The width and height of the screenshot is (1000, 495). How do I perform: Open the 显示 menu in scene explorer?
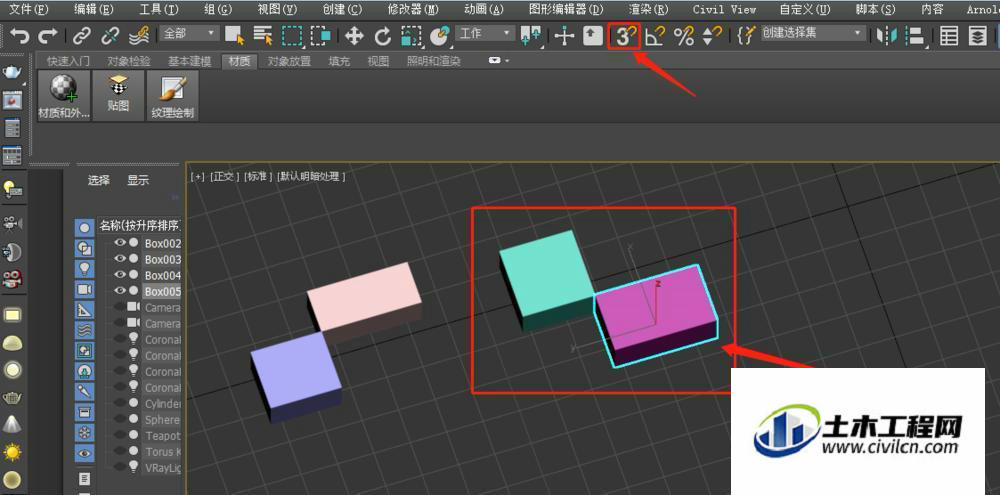click(138, 181)
